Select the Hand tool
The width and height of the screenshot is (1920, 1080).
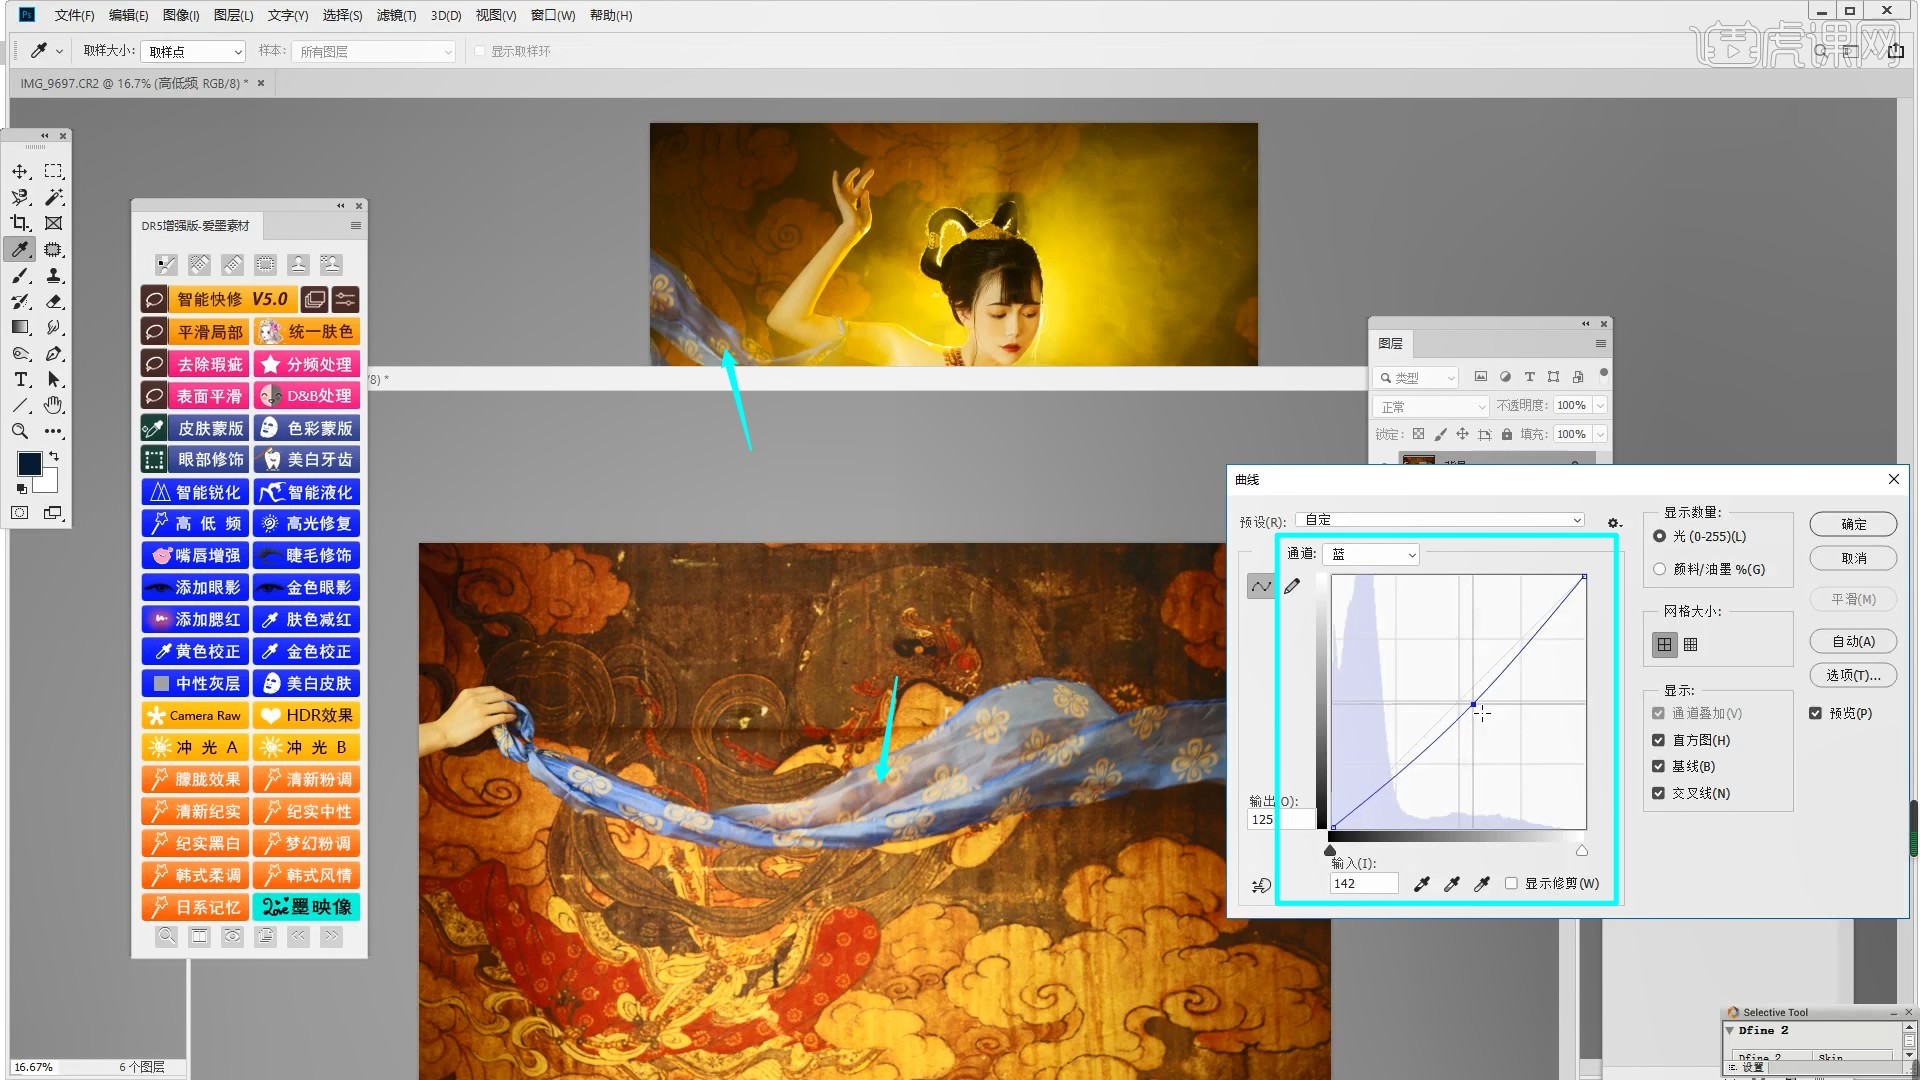coord(54,405)
